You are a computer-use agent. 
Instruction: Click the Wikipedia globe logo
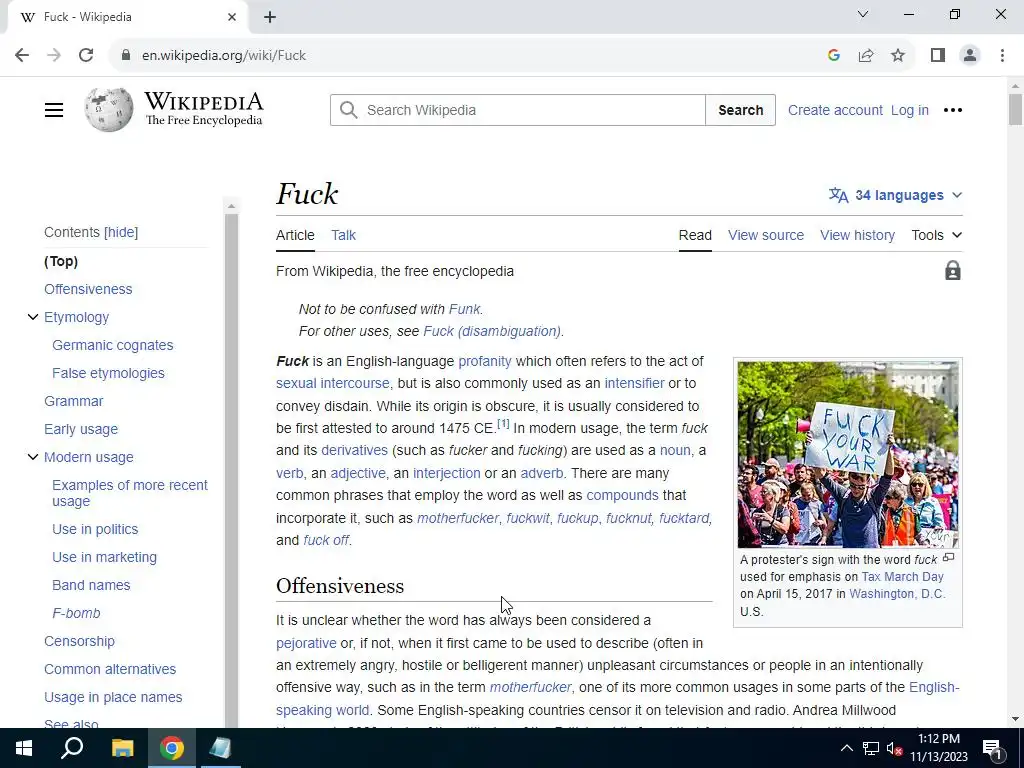[108, 110]
